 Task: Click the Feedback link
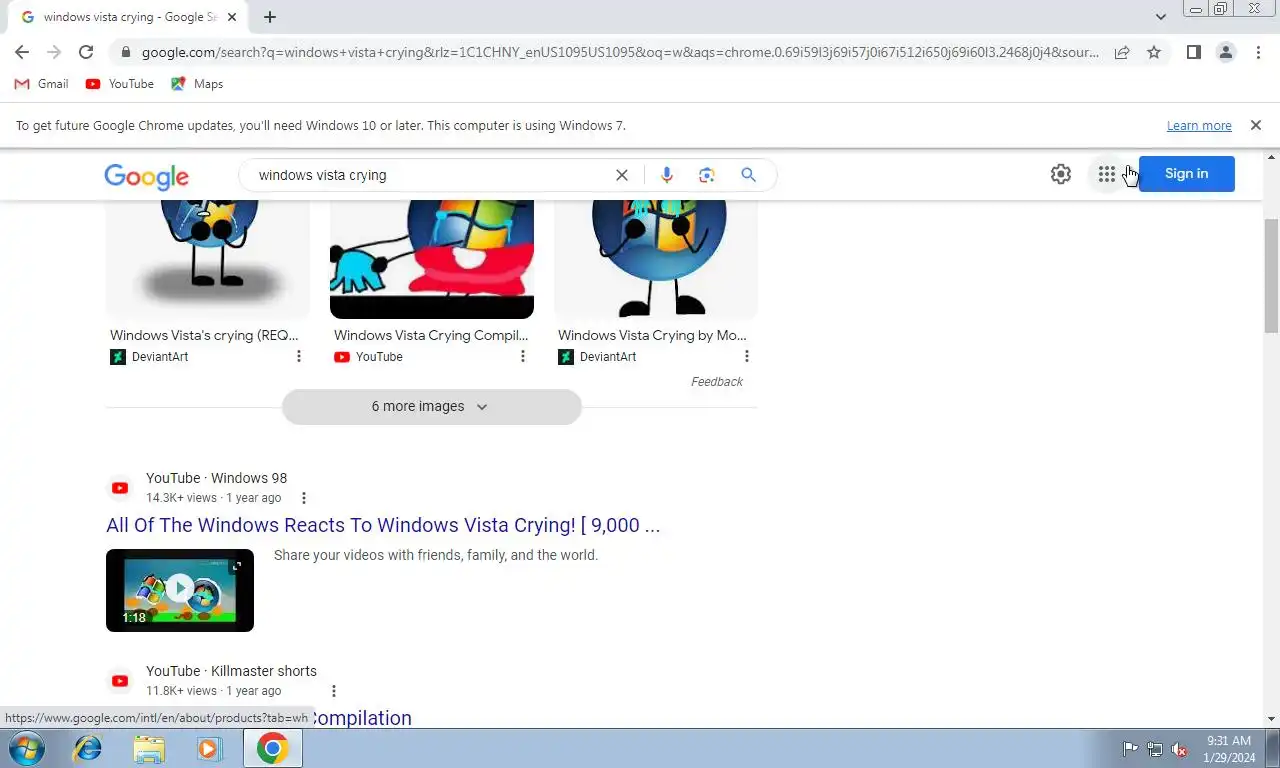pos(717,382)
